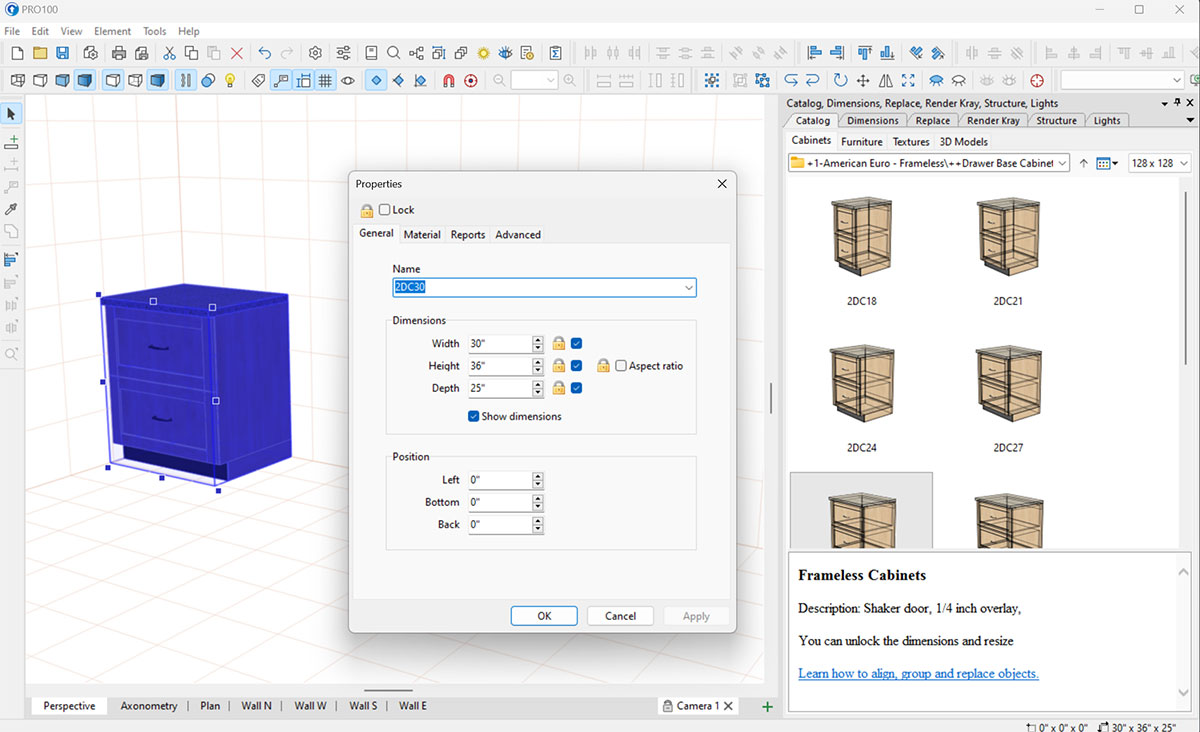Enable the Aspect ratio checkbox

621,366
